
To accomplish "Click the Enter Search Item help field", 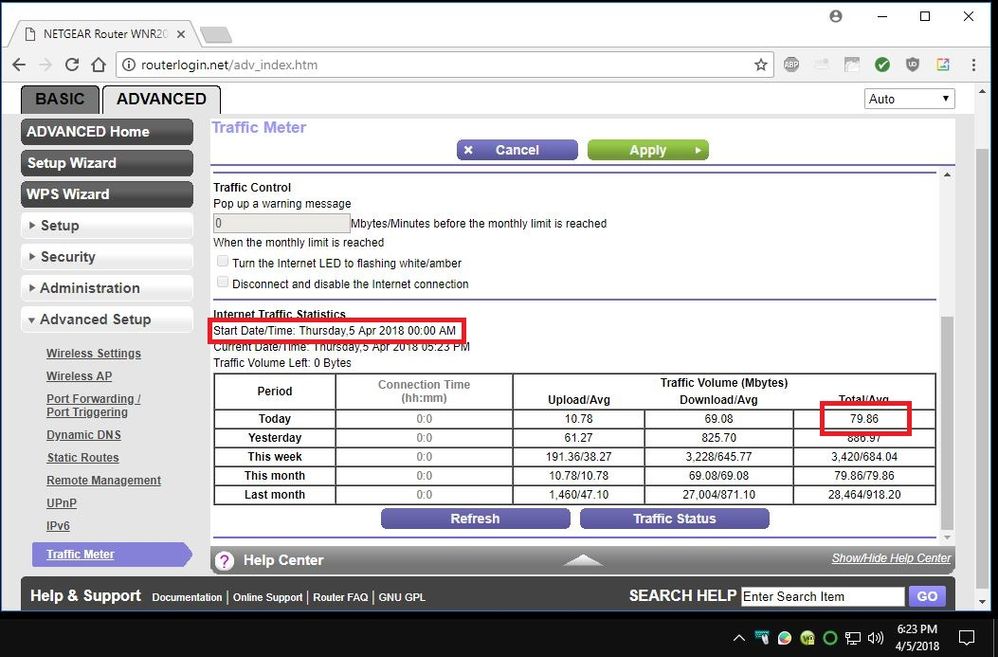I will click(x=822, y=596).
